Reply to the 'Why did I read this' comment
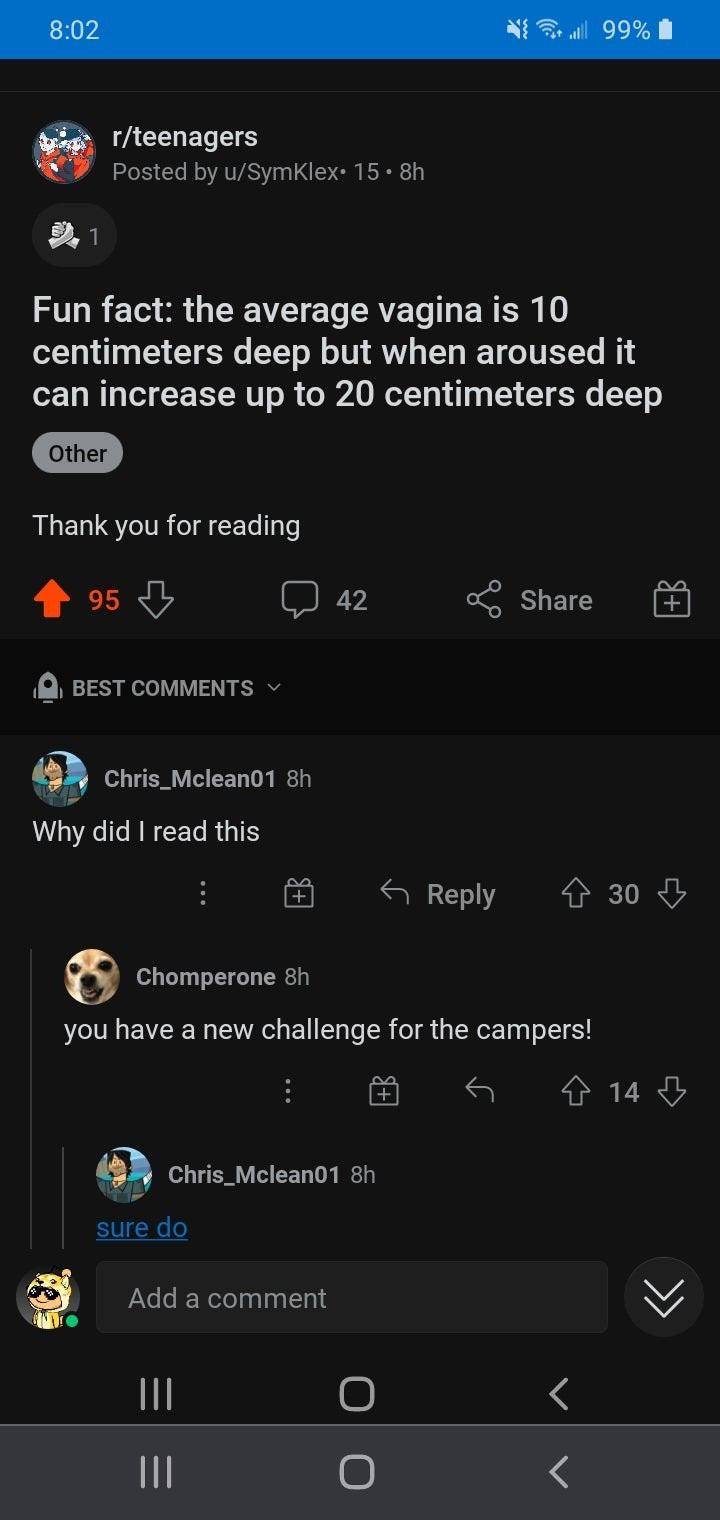The width and height of the screenshot is (720, 1520). click(x=438, y=893)
